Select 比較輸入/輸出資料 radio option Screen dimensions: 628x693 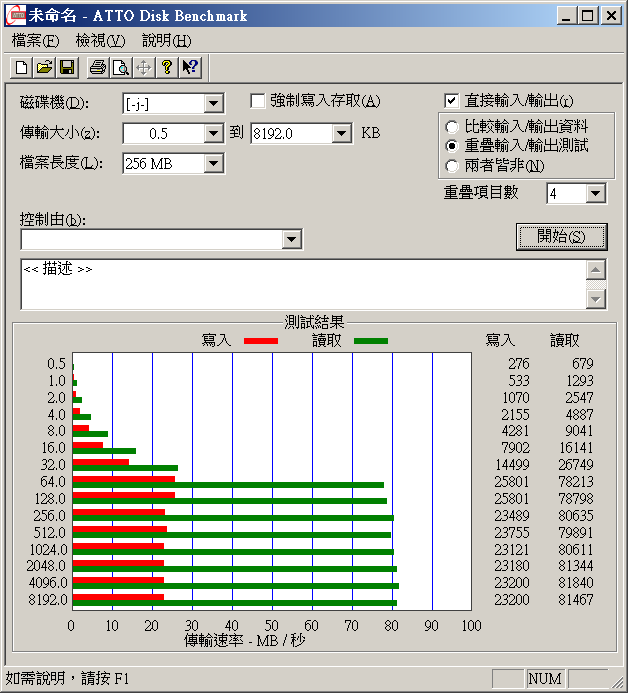[452, 127]
